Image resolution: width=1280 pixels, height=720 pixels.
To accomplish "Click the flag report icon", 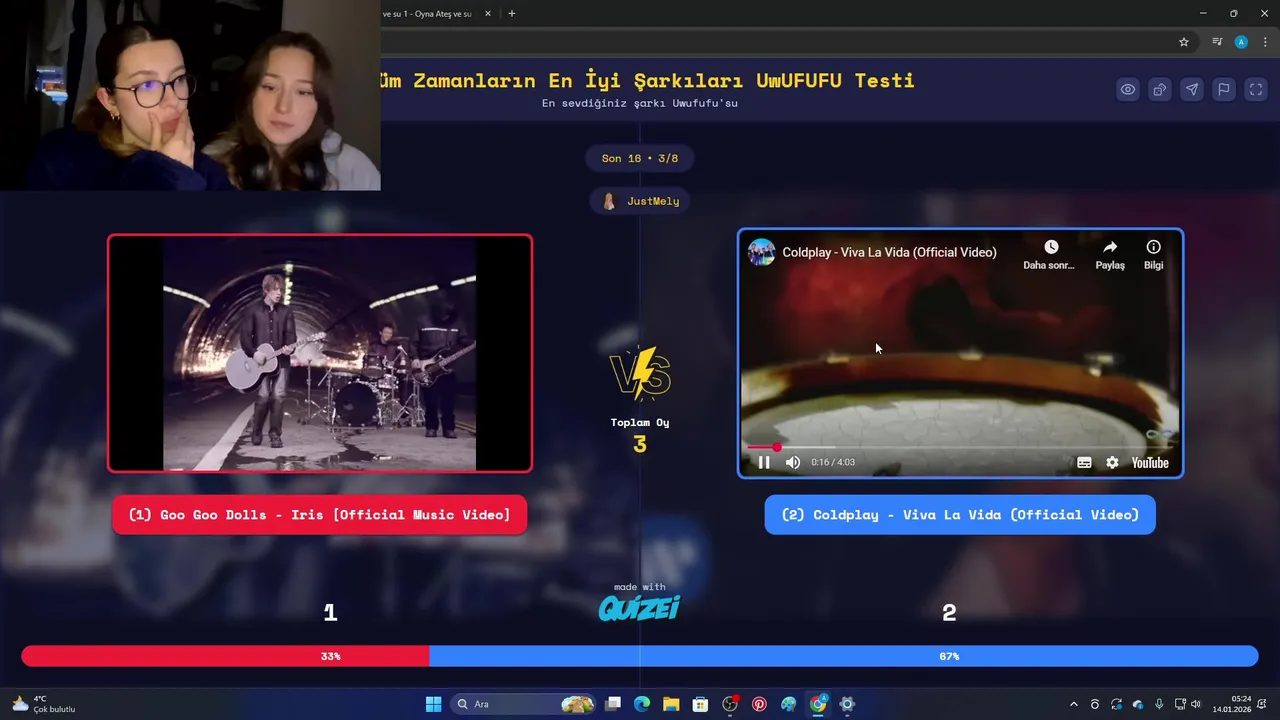I will coord(1224,89).
